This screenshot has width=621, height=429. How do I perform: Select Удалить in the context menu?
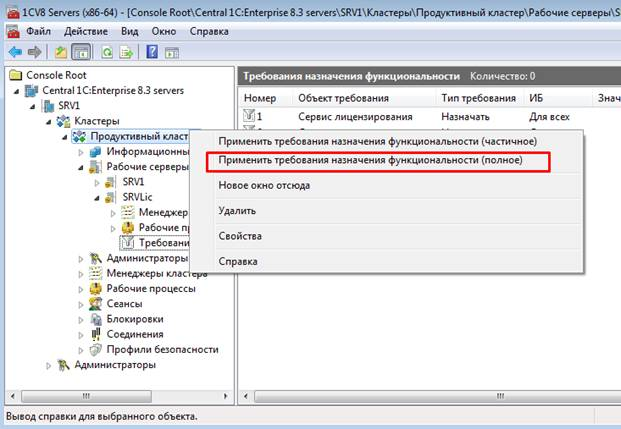click(238, 211)
